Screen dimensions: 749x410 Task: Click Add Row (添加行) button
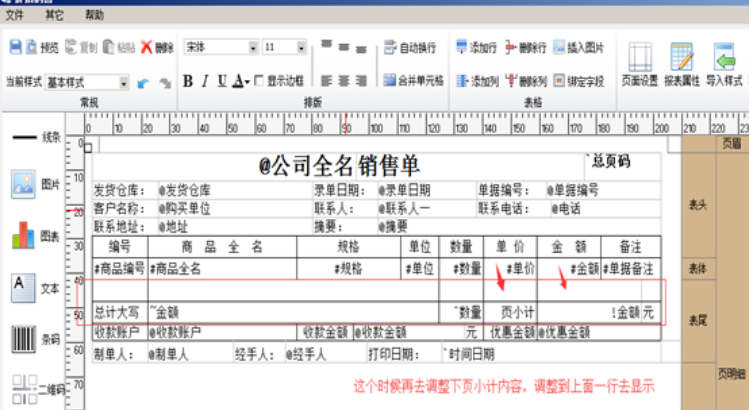(476, 47)
